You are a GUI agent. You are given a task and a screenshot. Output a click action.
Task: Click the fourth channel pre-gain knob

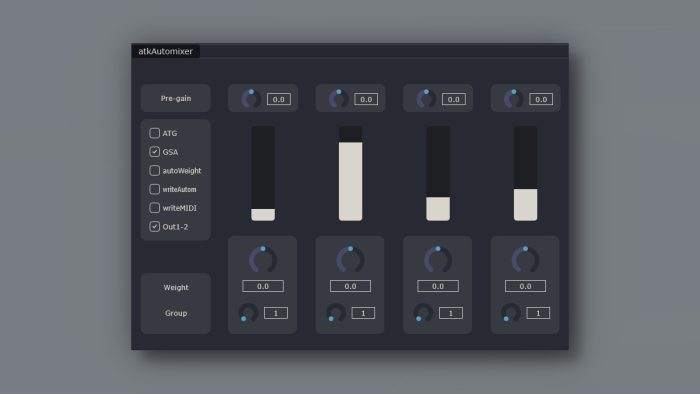pyautogui.click(x=513, y=99)
